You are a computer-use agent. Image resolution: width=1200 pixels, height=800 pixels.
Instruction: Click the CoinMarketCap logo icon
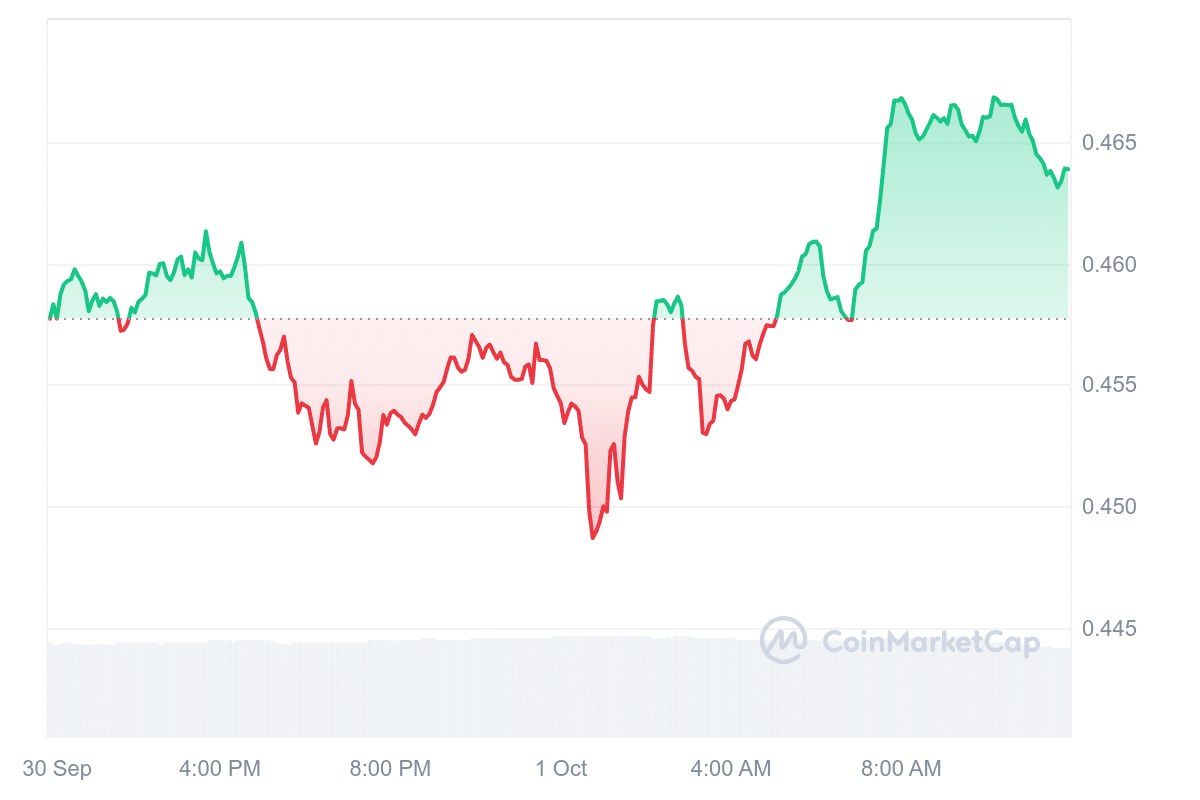pos(783,640)
